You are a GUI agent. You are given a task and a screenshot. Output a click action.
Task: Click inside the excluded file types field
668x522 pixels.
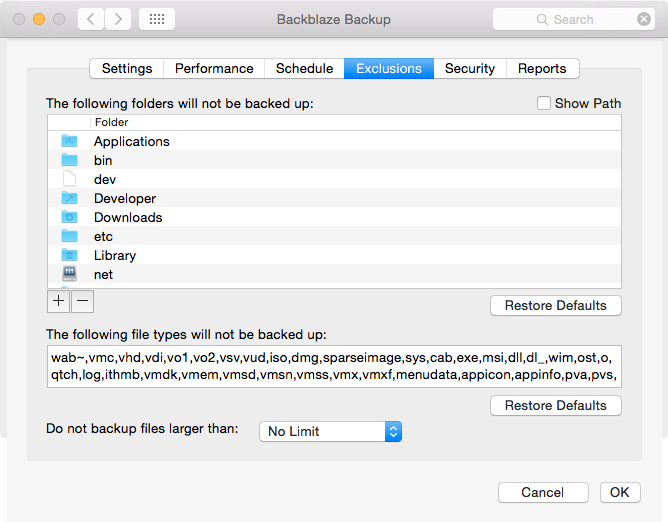[x=334, y=367]
